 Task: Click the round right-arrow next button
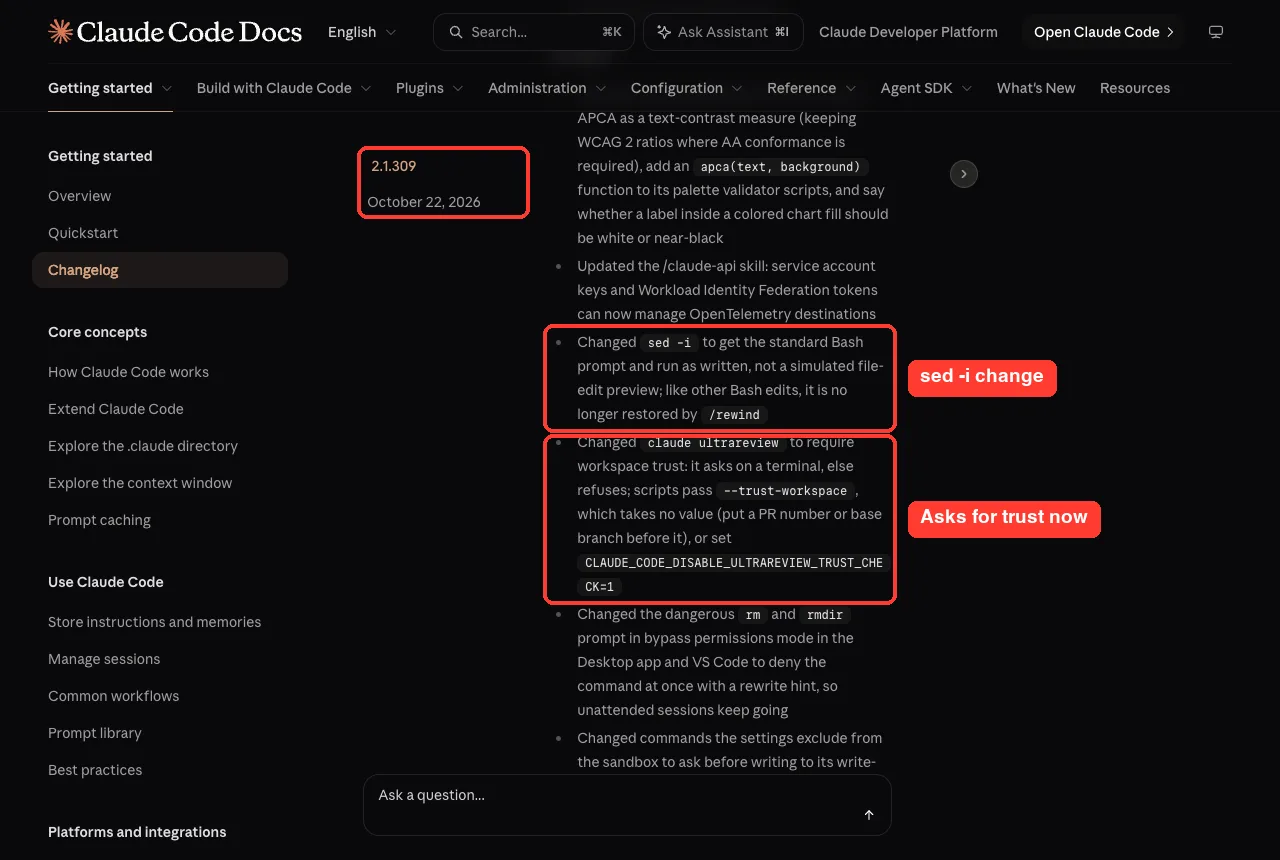(x=963, y=174)
